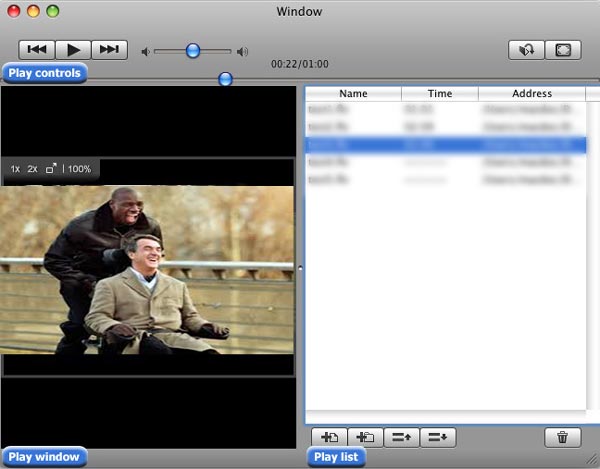Select the second playlist row
Screen dimensions: 600x469
pos(446,127)
